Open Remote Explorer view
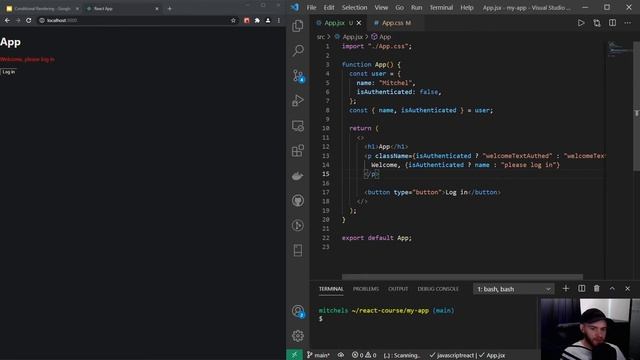640x360 pixels. click(298, 126)
